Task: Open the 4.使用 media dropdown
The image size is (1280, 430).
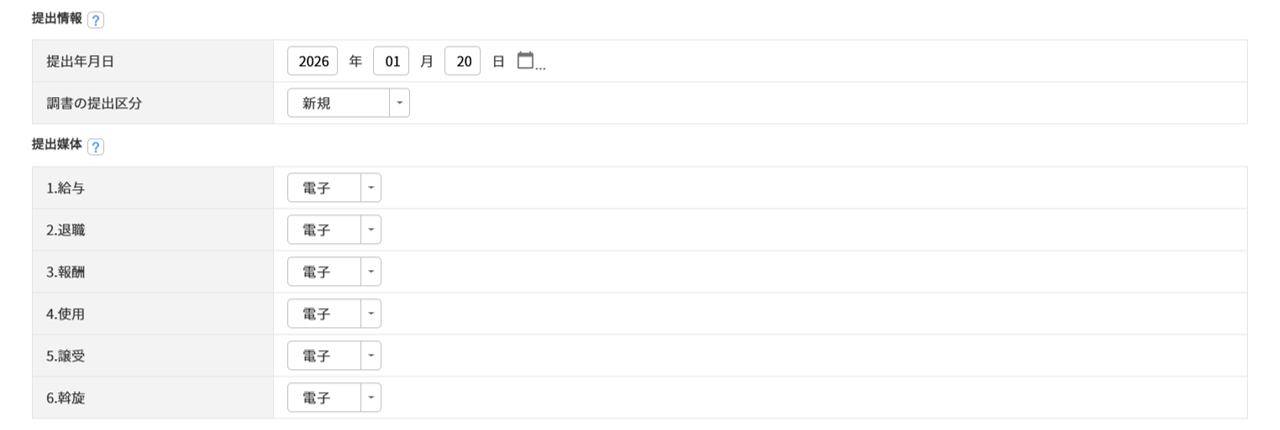Action: [371, 314]
